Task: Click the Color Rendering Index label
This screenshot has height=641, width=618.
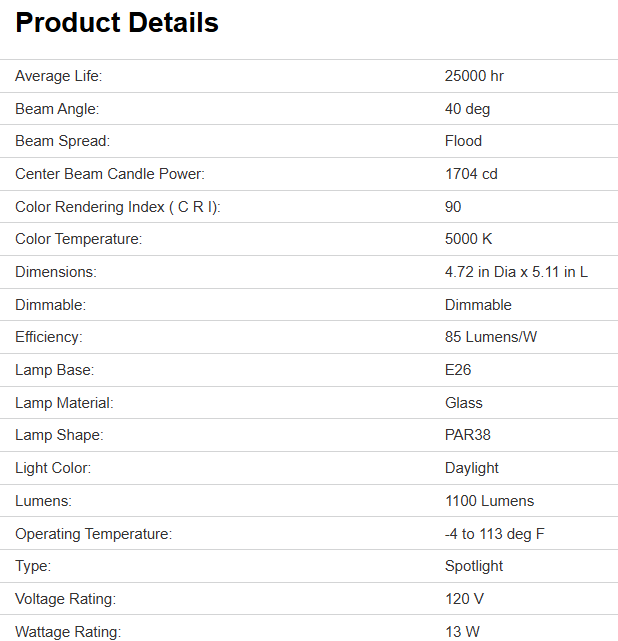Action: (x=118, y=207)
